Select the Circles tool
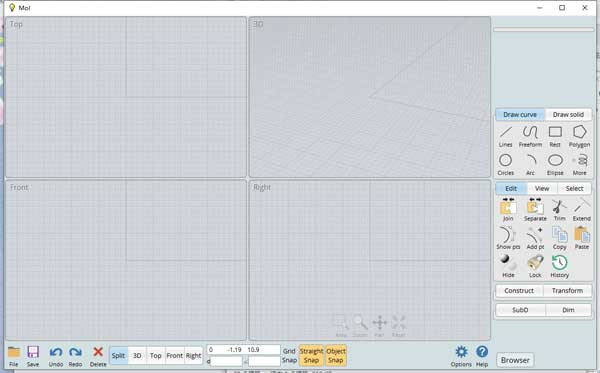 [505, 165]
